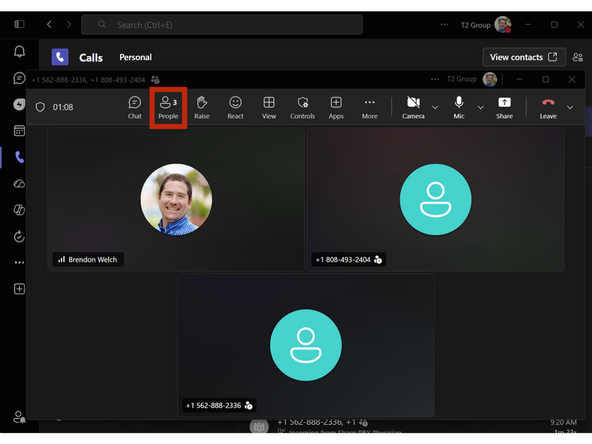The width and height of the screenshot is (592, 444).
Task: Click the View contacts button
Action: 524,57
